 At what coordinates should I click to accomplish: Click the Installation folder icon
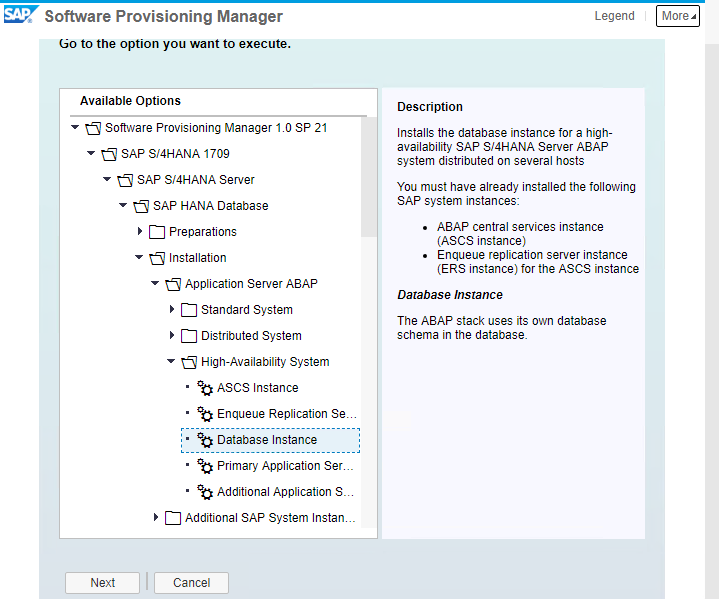157,258
